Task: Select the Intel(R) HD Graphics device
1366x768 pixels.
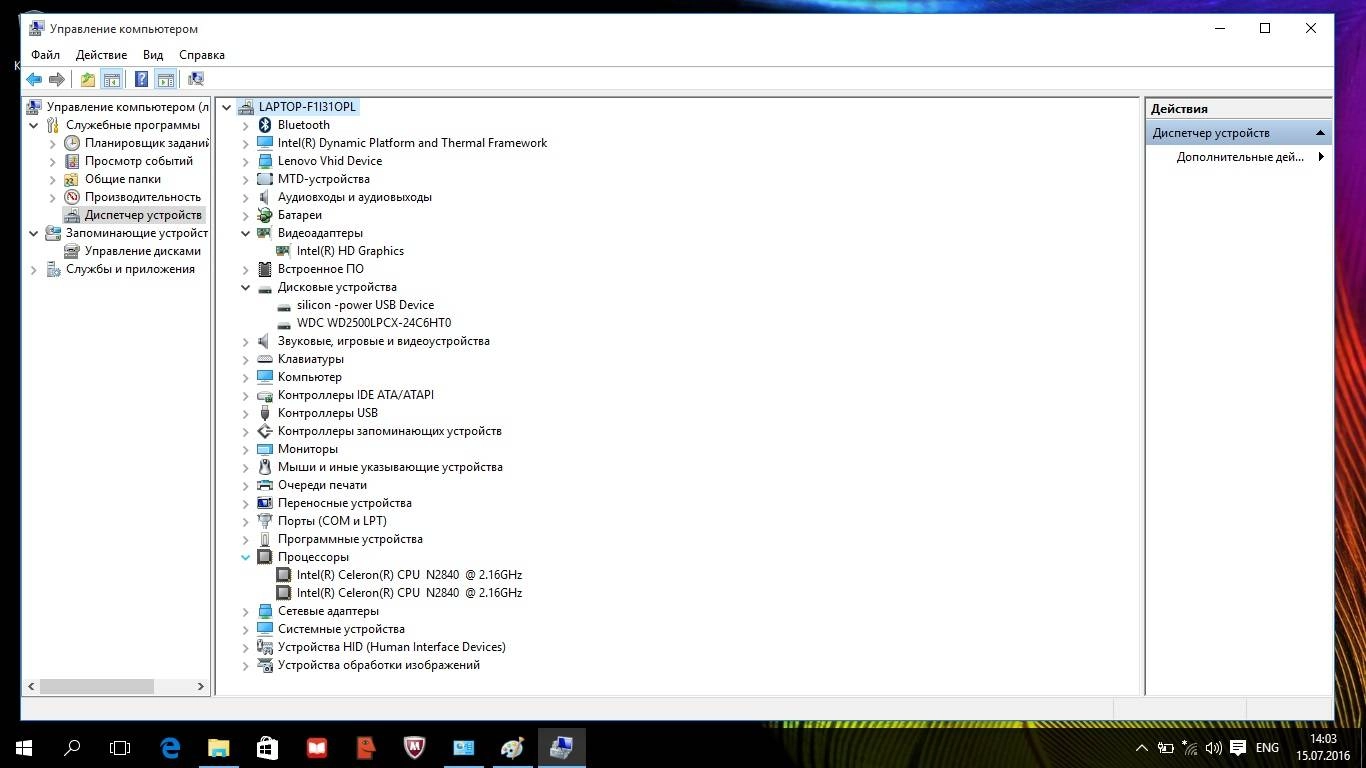Action: 350,251
